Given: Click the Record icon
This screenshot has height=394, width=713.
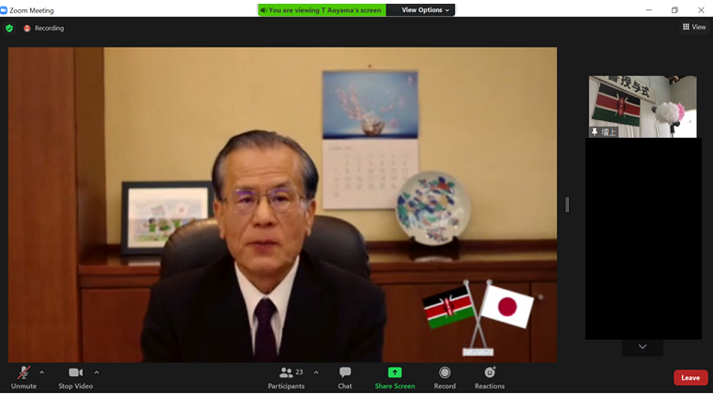Looking at the screenshot, I should point(445,373).
